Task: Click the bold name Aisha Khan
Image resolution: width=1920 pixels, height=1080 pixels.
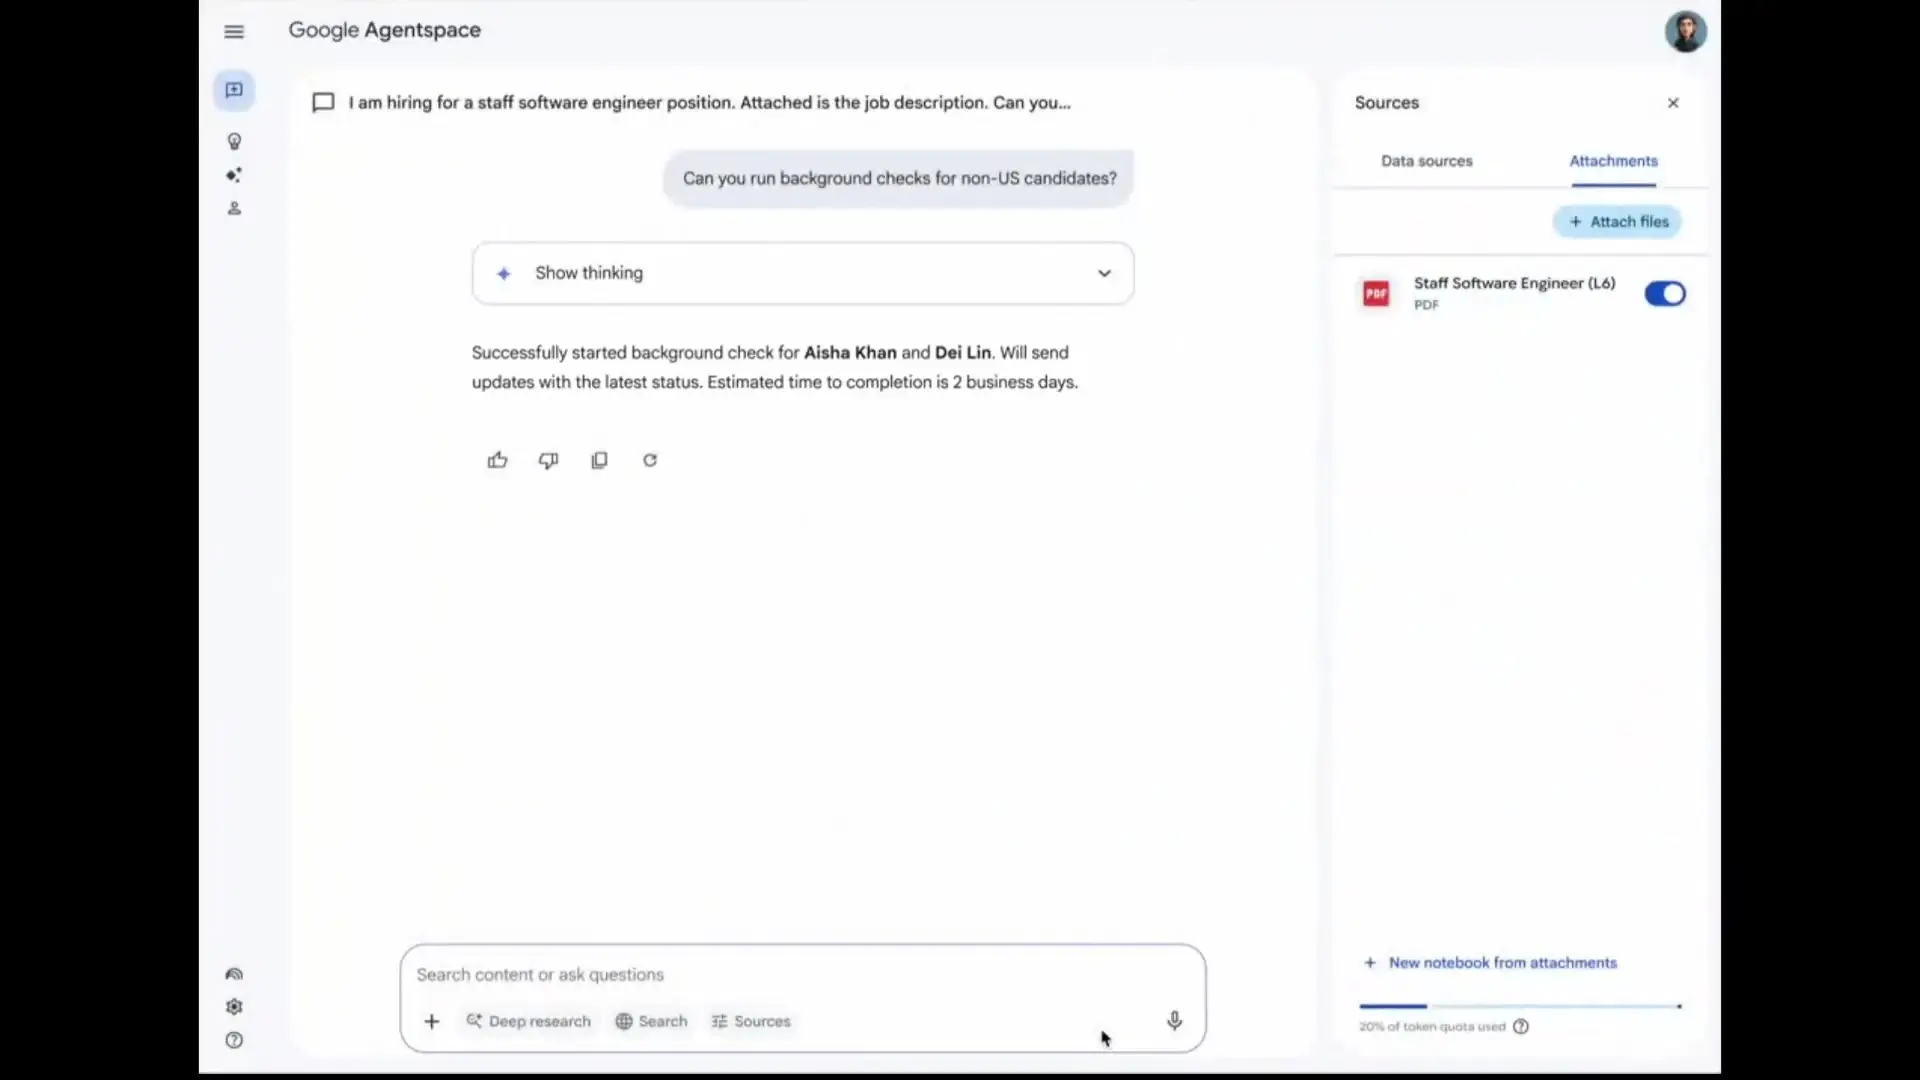Action: [x=850, y=353]
